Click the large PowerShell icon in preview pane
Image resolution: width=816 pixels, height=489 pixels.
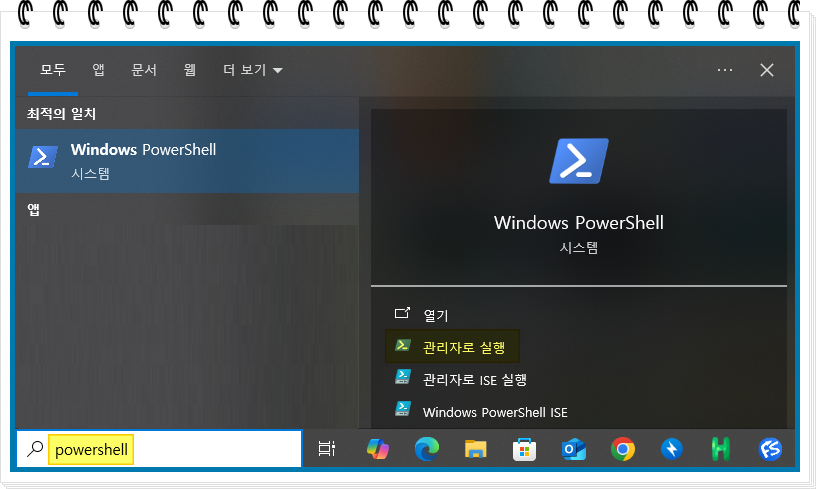click(579, 161)
